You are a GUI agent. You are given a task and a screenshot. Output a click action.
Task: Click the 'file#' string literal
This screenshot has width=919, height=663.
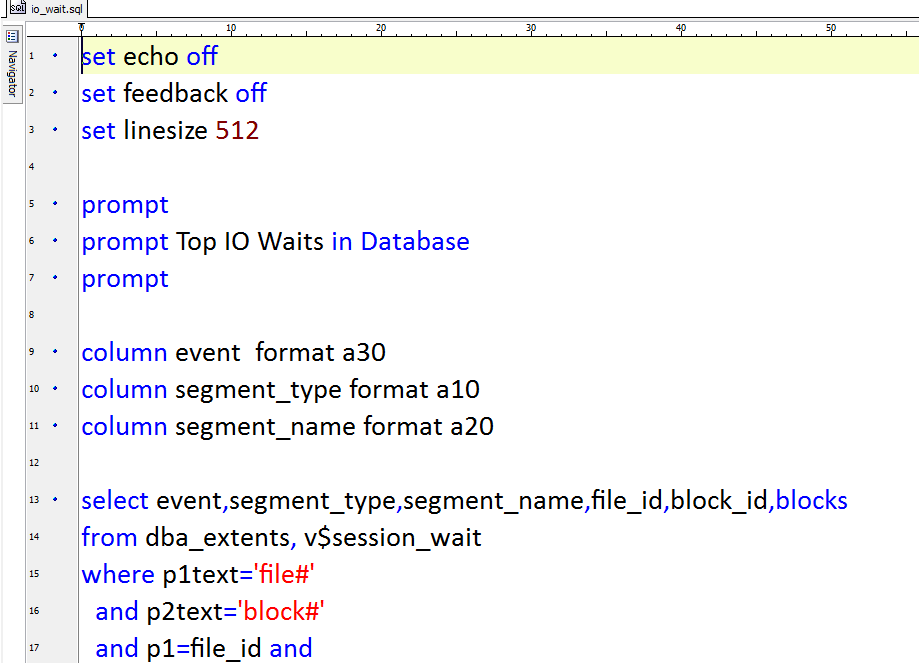pyautogui.click(x=284, y=574)
